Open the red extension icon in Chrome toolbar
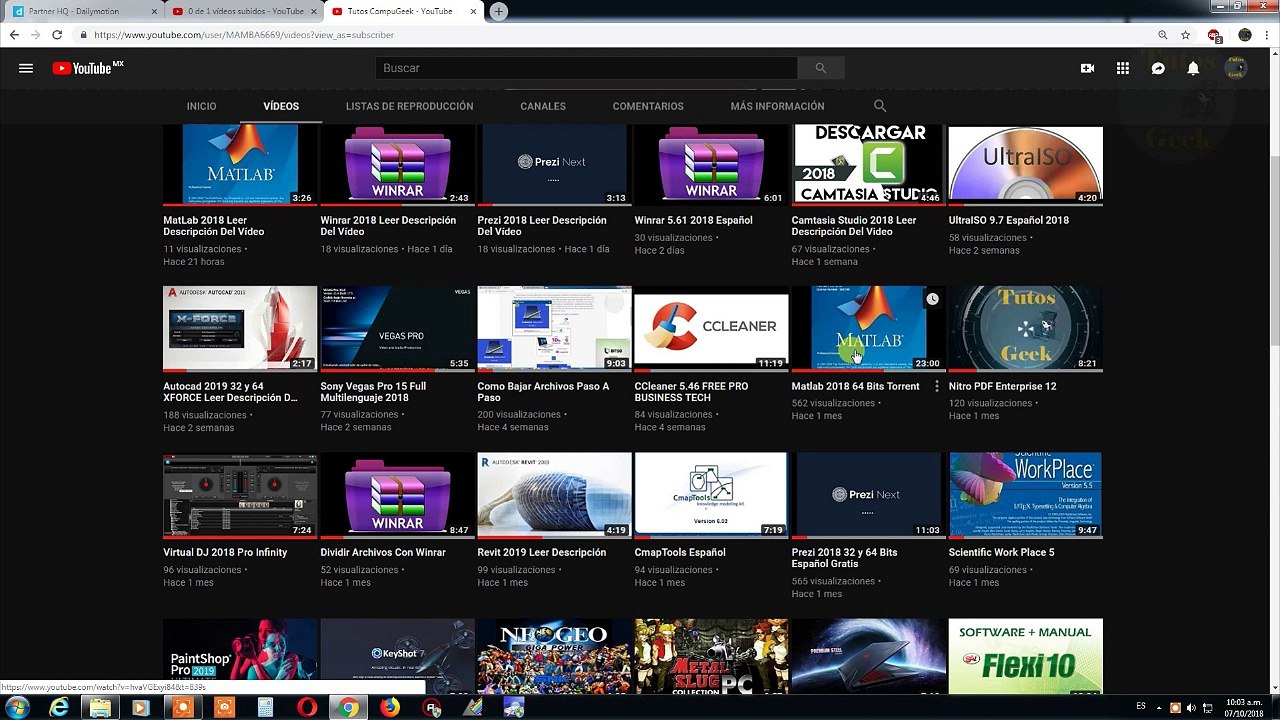The width and height of the screenshot is (1280, 720). (1214, 35)
